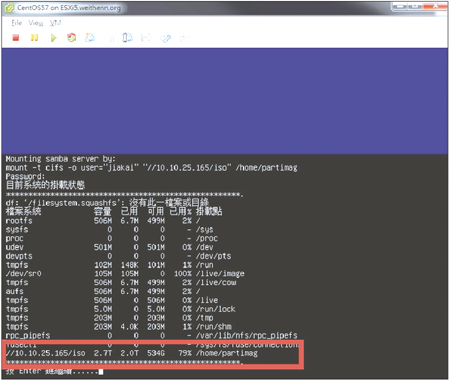Connect USB device via last toolbar icon
This screenshot has width=450, height=381.
click(x=183, y=38)
